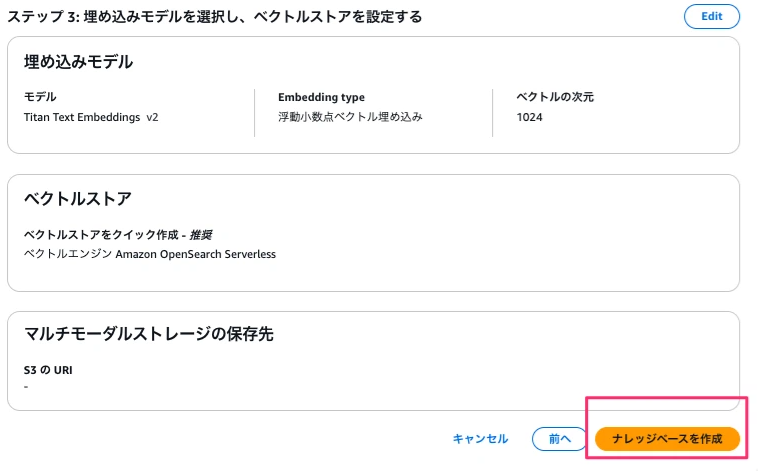Screen dimensions: 758x471
Task: Click the Edit button for step 3
Action: [x=711, y=16]
